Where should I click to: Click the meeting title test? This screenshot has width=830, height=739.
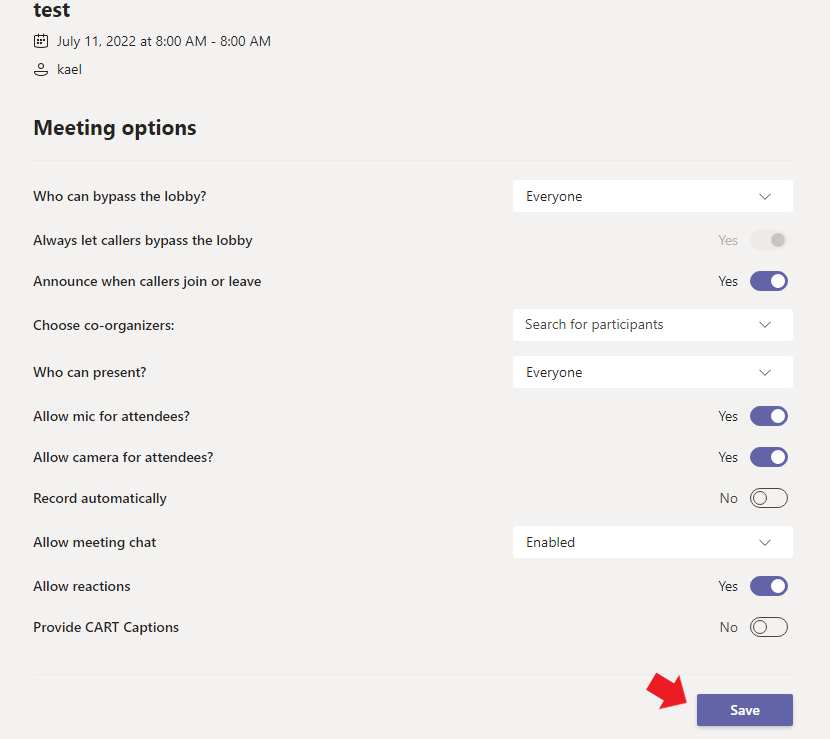[x=50, y=11]
